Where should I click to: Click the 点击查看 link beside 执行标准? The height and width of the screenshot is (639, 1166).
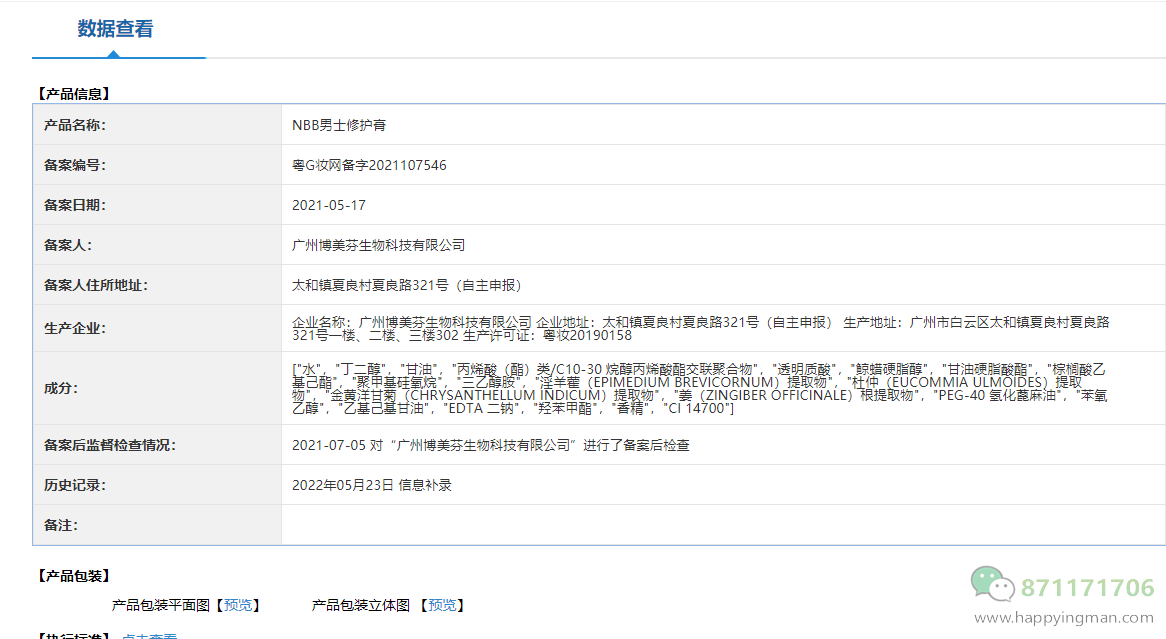pyautogui.click(x=150, y=636)
